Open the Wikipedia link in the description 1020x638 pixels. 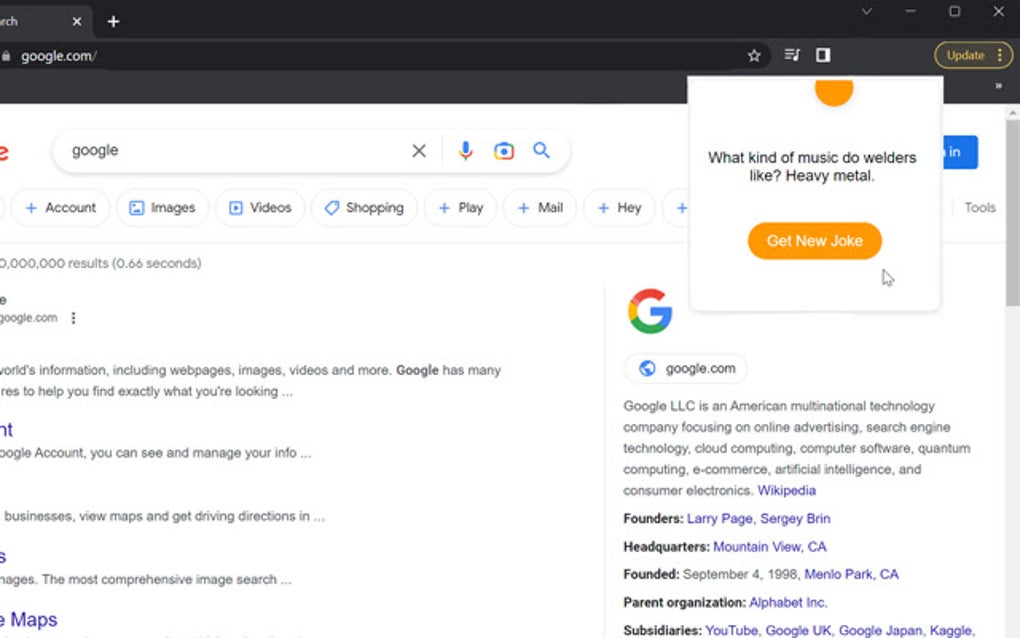click(786, 490)
